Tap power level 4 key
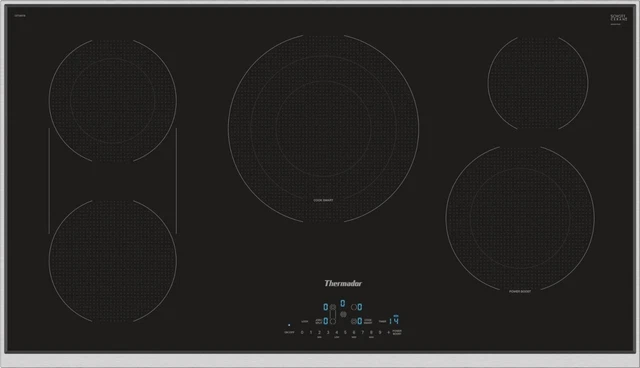Viewport: 640px width, 368px height. pos(337,332)
